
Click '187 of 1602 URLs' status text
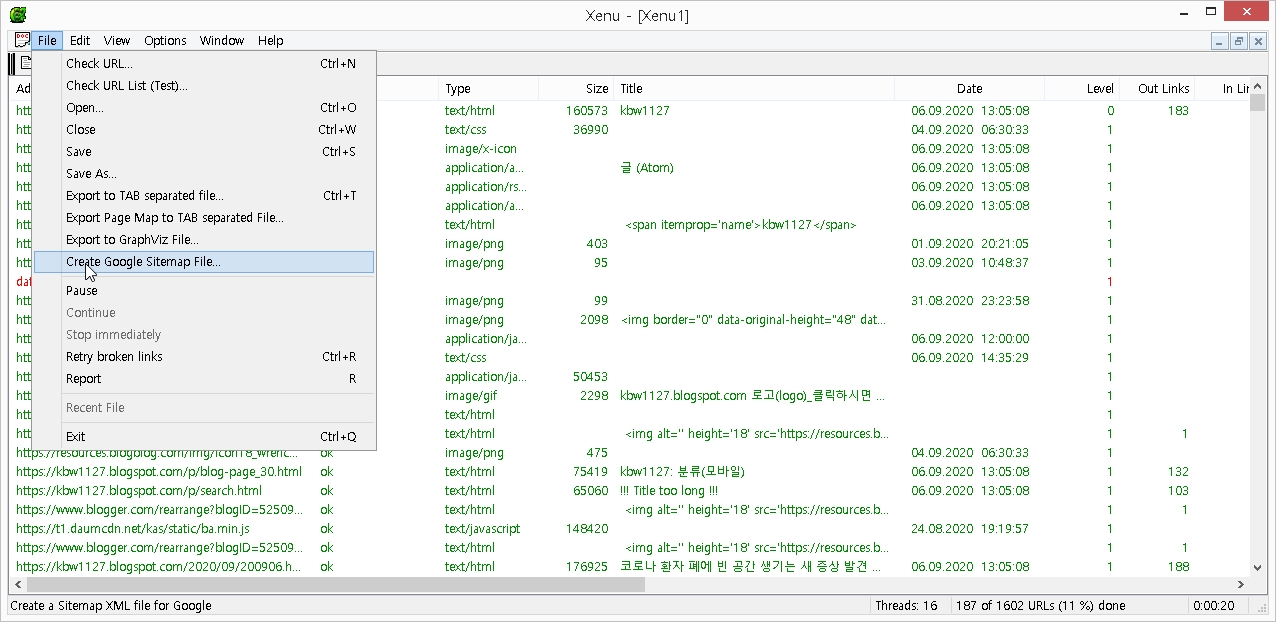click(x=1040, y=605)
